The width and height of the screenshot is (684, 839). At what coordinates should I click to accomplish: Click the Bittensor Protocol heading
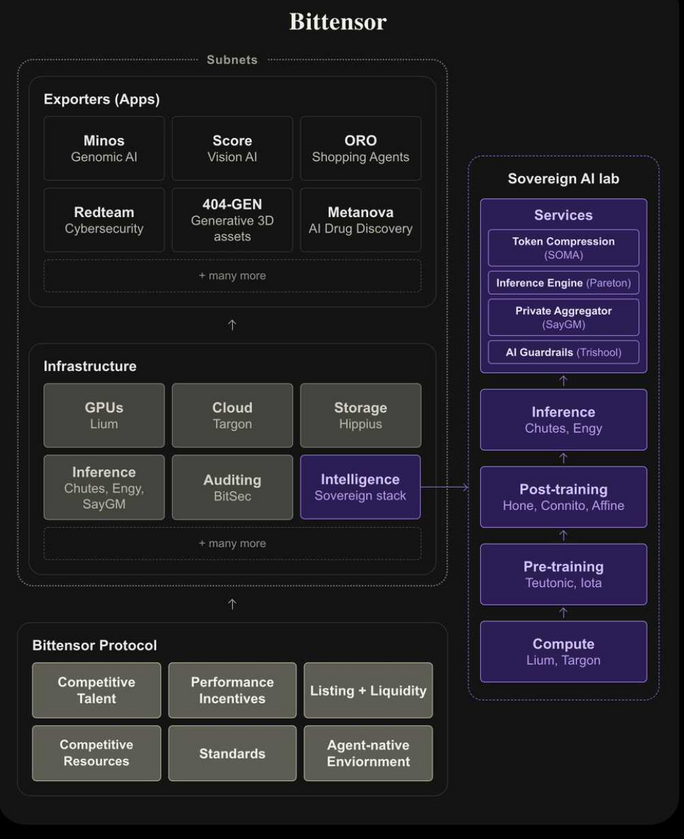[95, 645]
